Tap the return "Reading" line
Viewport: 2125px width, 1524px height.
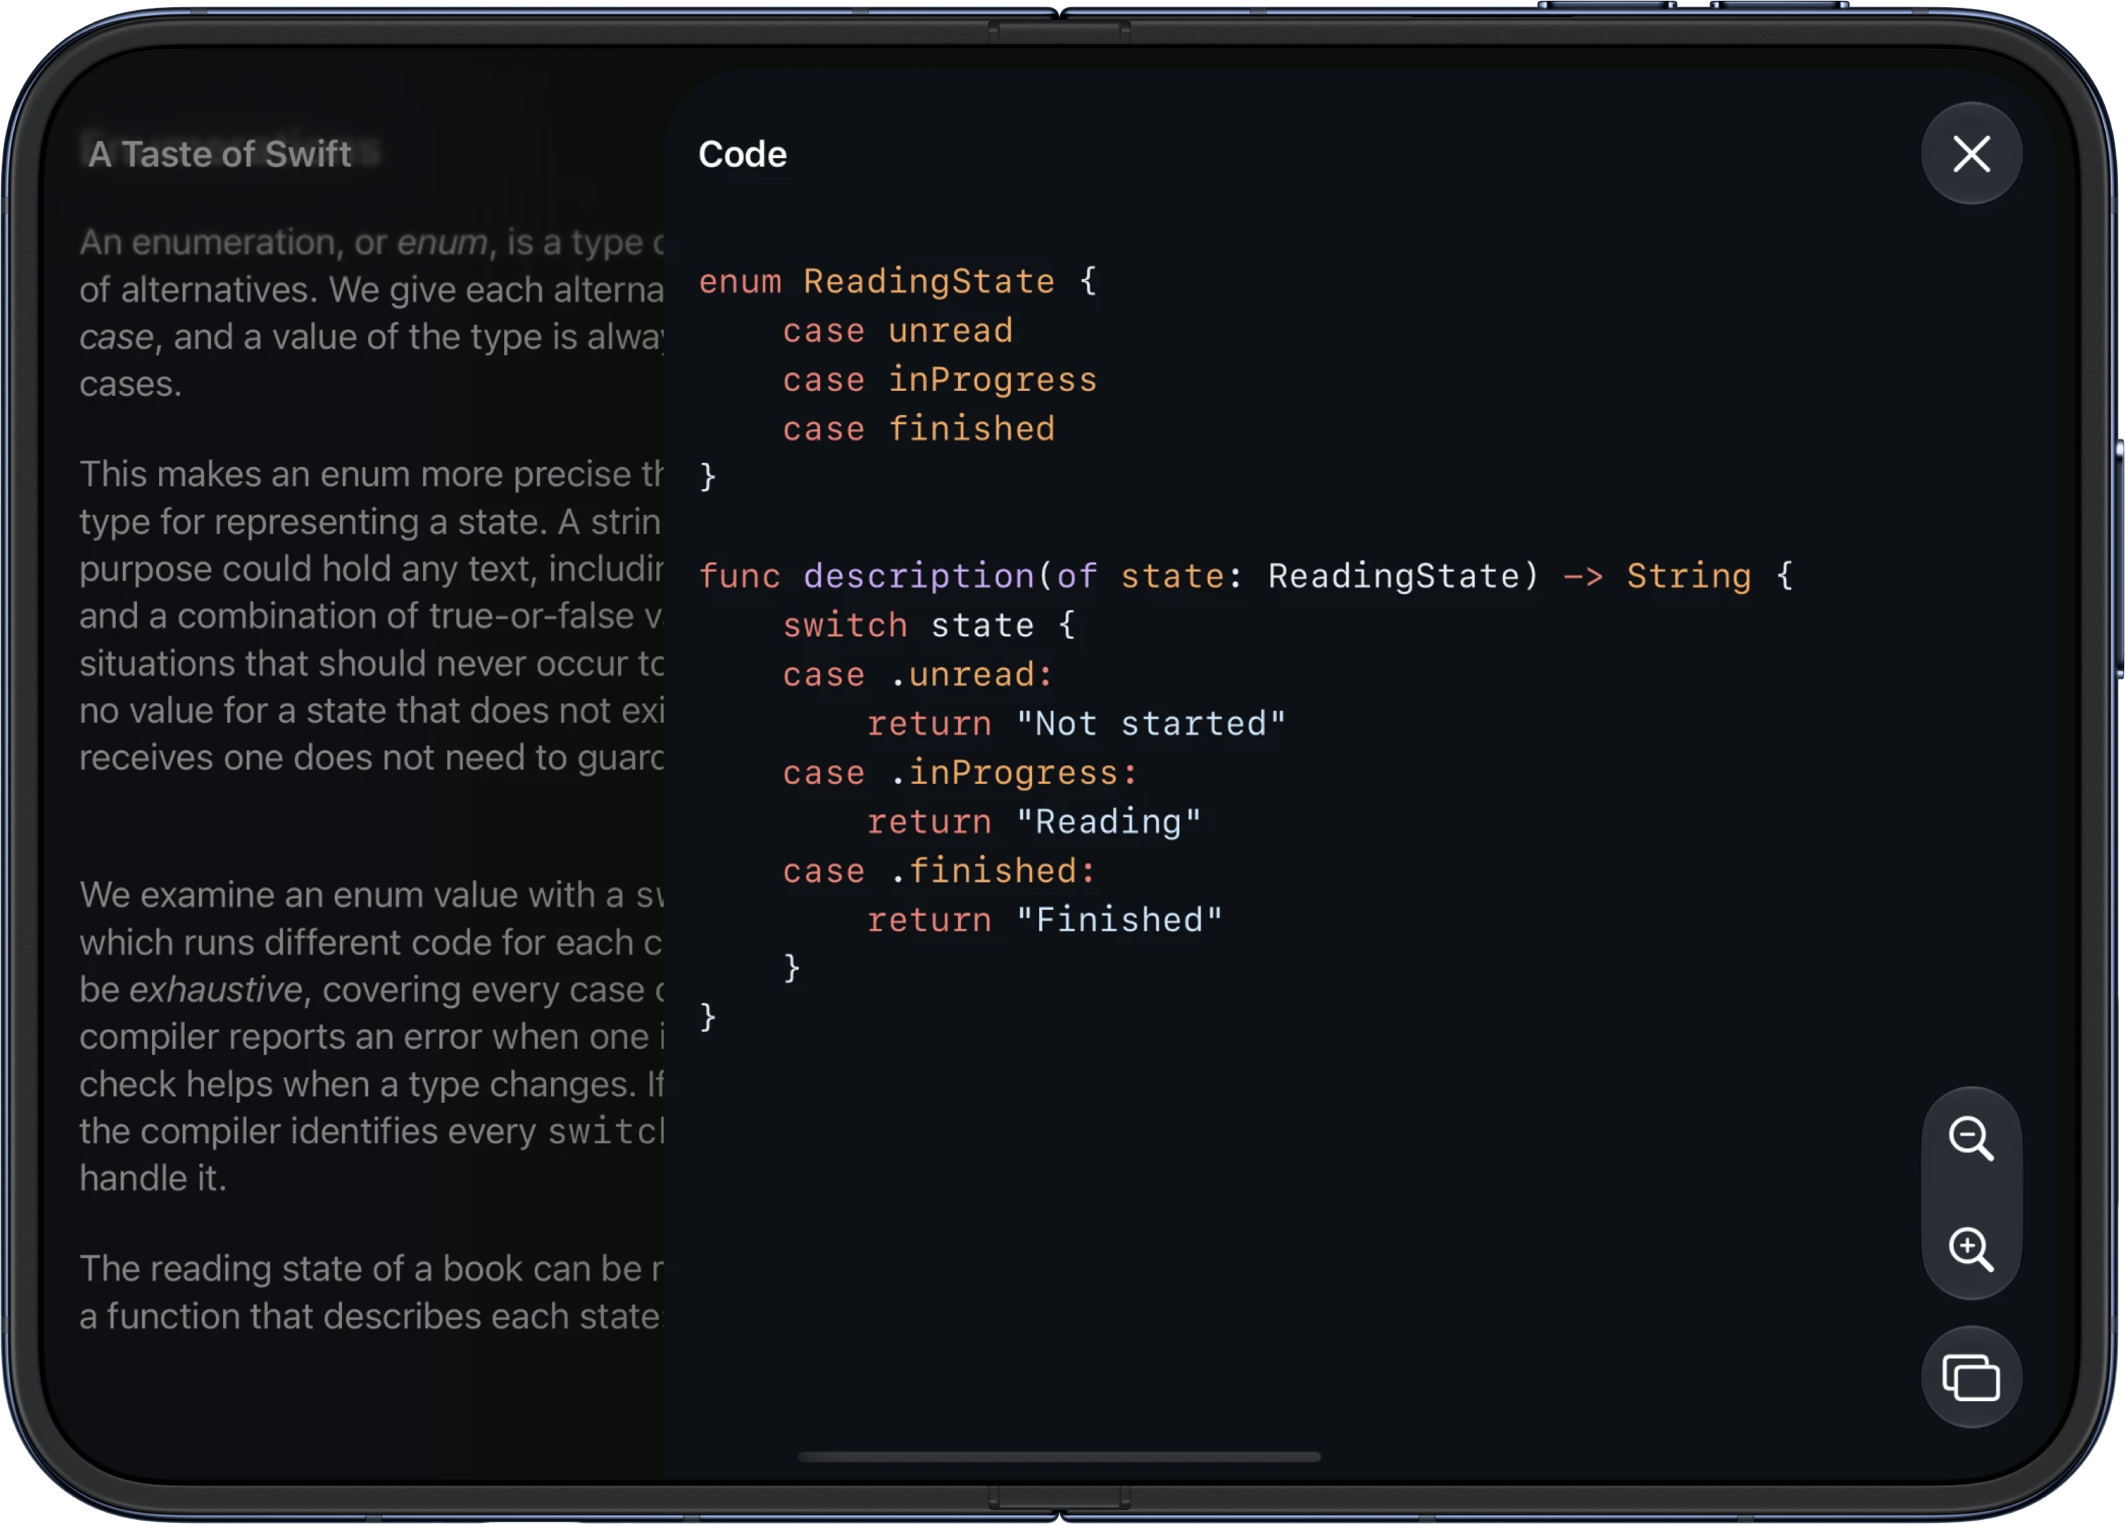(1034, 821)
